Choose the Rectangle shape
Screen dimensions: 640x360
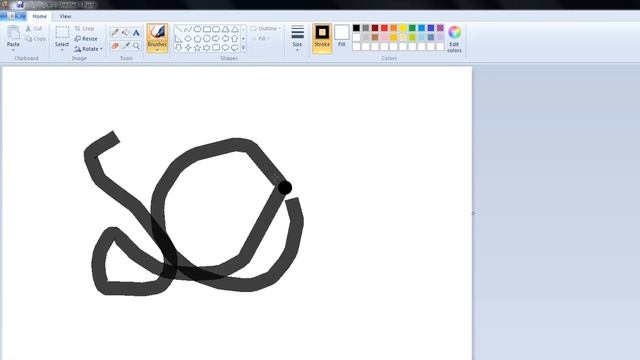[x=207, y=29]
